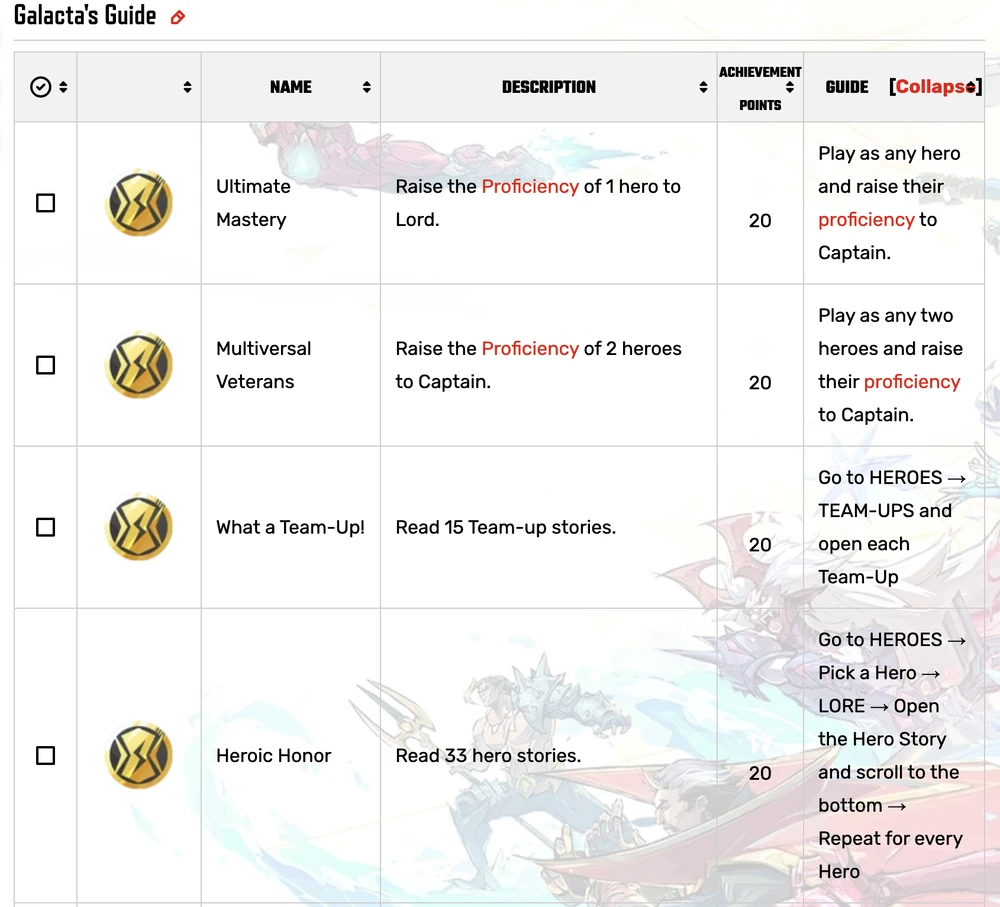Viewport: 1000px width, 907px height.
Task: Click the Ultimate Mastery achievement badge icon
Action: 139,203
